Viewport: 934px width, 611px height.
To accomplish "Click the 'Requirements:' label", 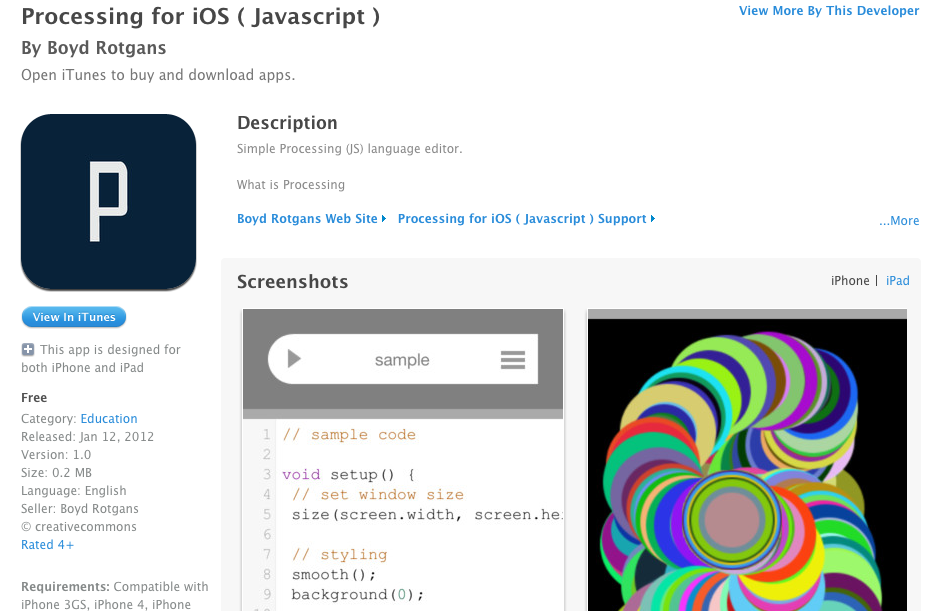I will 66,587.
